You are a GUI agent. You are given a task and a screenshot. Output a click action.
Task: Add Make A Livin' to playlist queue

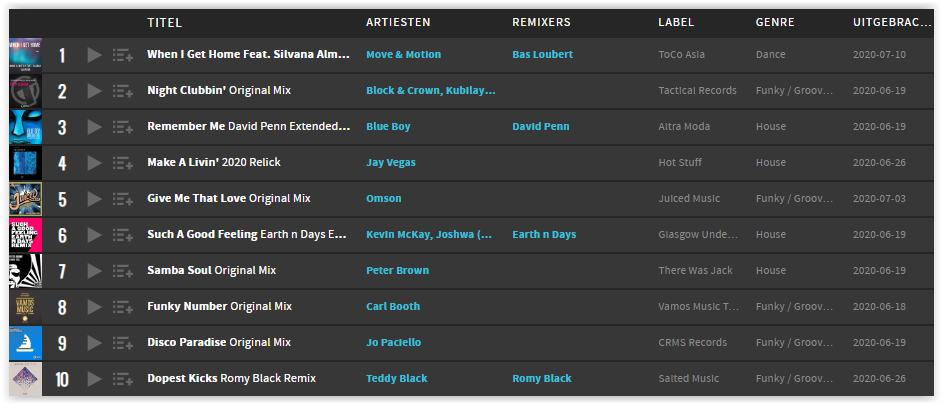tap(123, 164)
